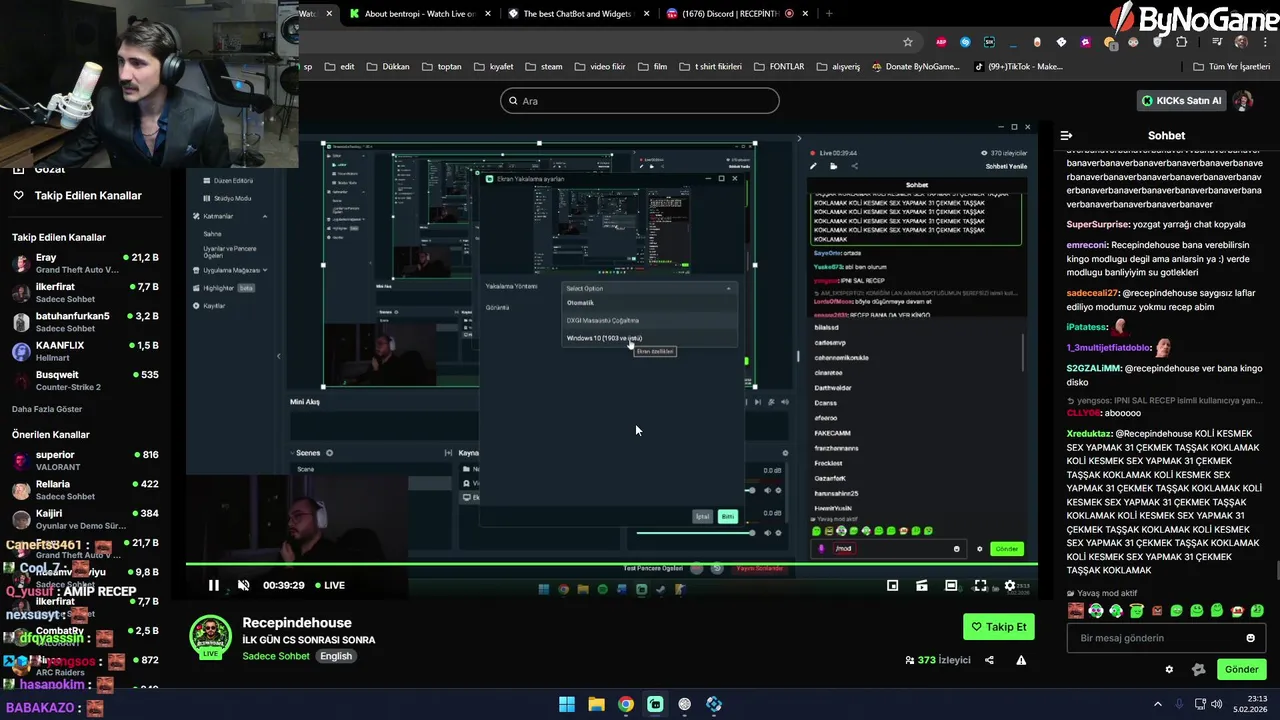The image size is (1280, 720).
Task: Open Chrome extensions puzzle icon
Action: click(x=1181, y=42)
